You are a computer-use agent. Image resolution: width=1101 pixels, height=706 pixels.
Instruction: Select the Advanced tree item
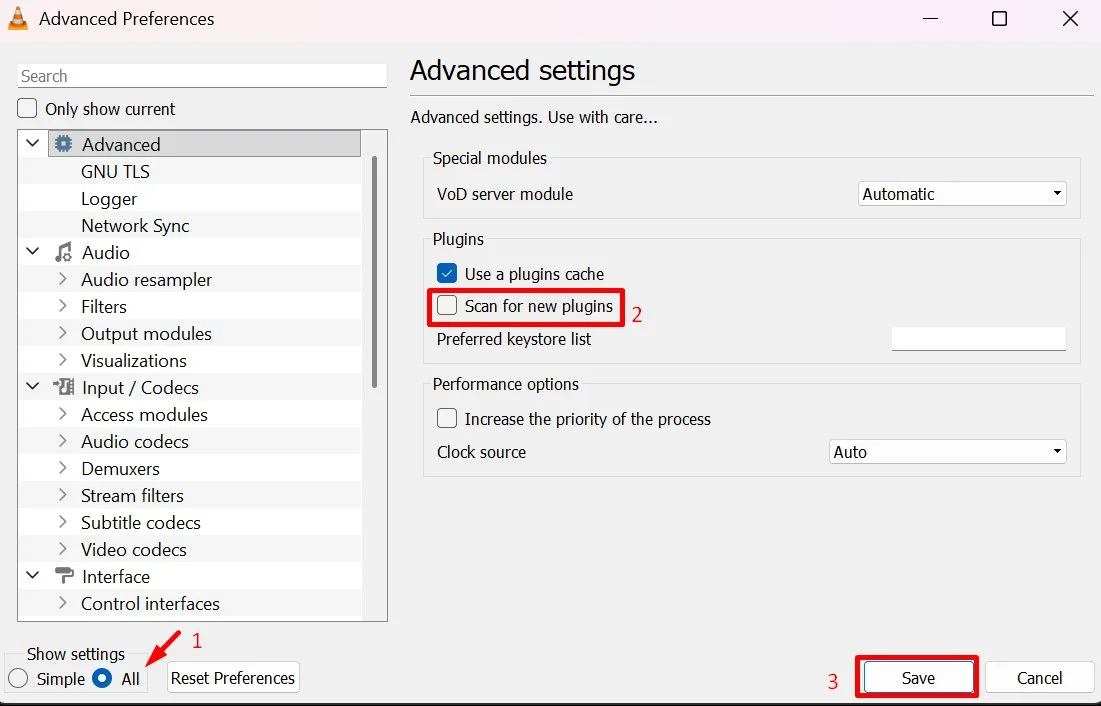[x=121, y=144]
